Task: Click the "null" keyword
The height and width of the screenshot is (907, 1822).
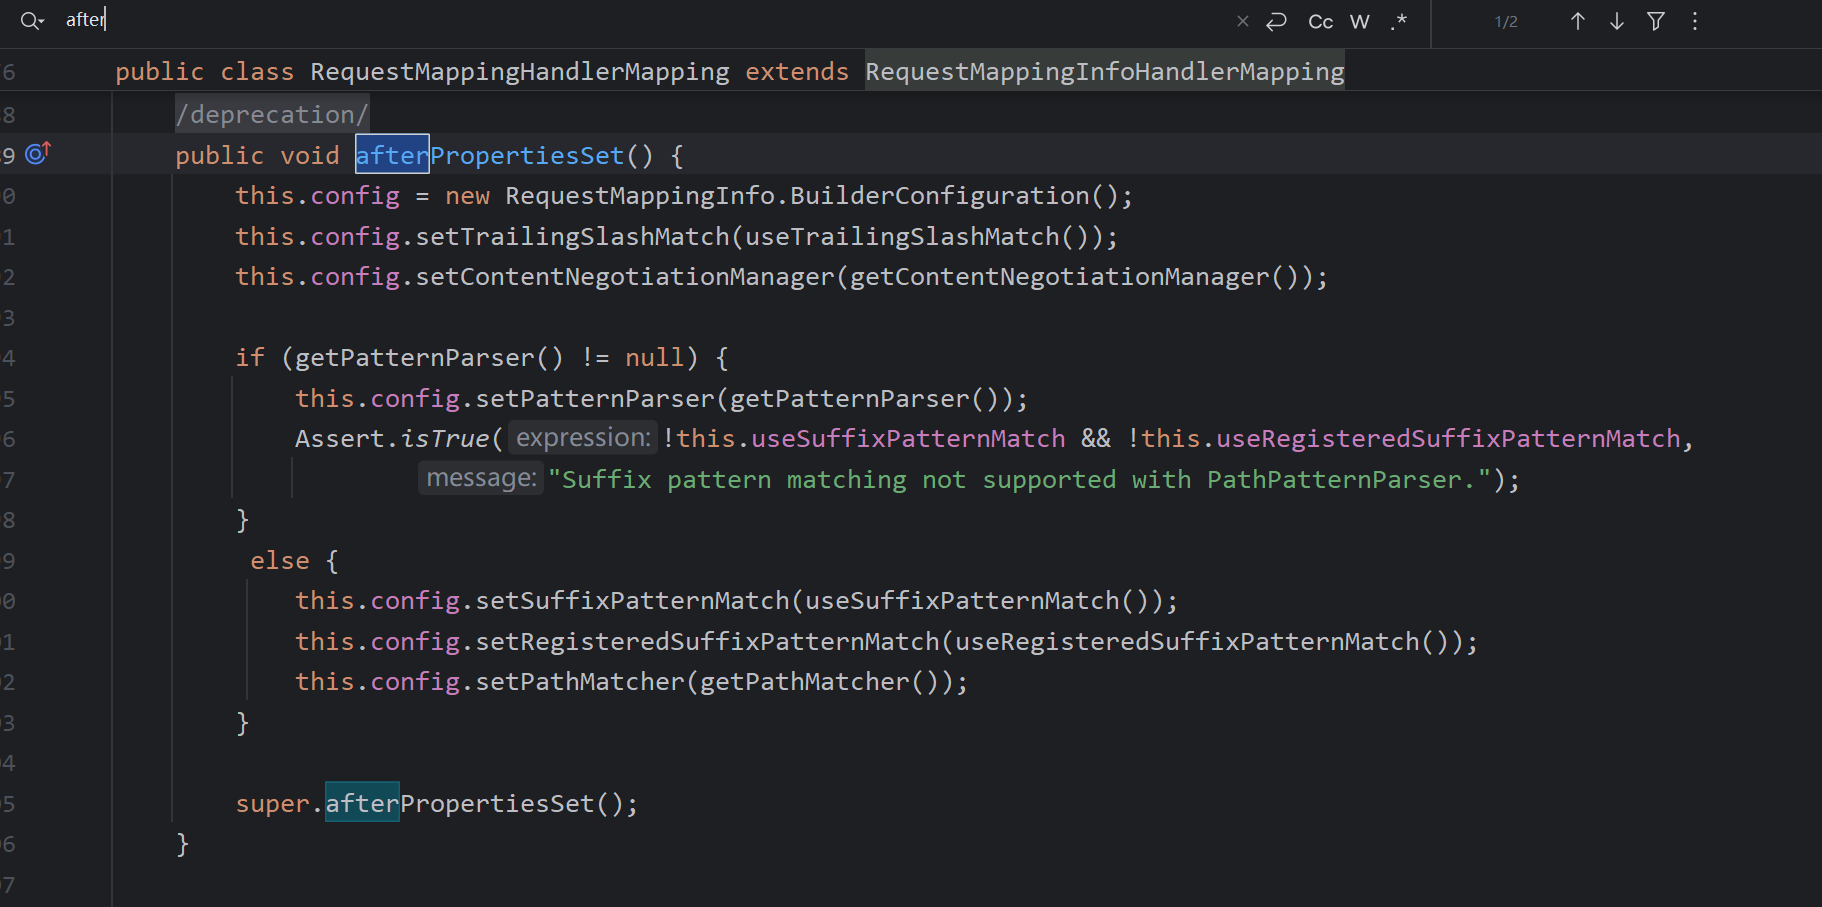Action: pos(655,358)
